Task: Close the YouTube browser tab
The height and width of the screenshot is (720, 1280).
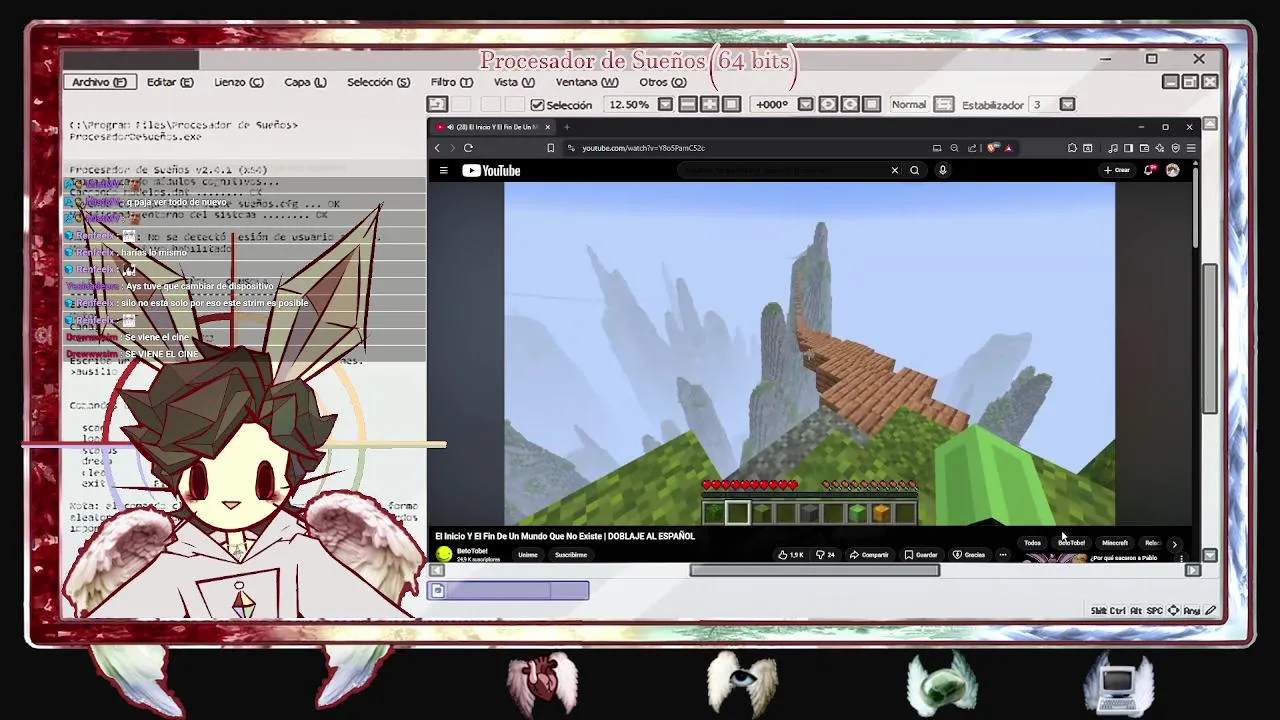Action: [548, 127]
